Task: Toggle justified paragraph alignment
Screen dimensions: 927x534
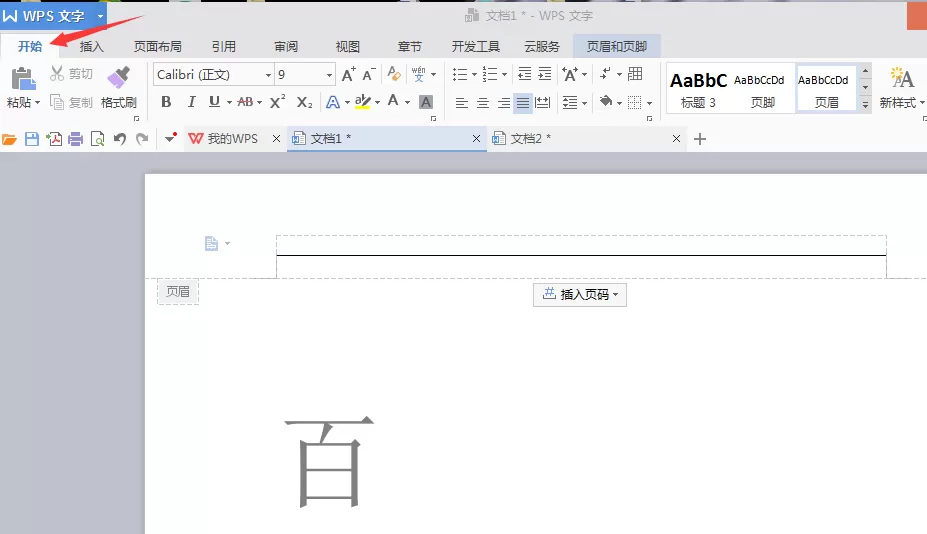Action: click(523, 103)
